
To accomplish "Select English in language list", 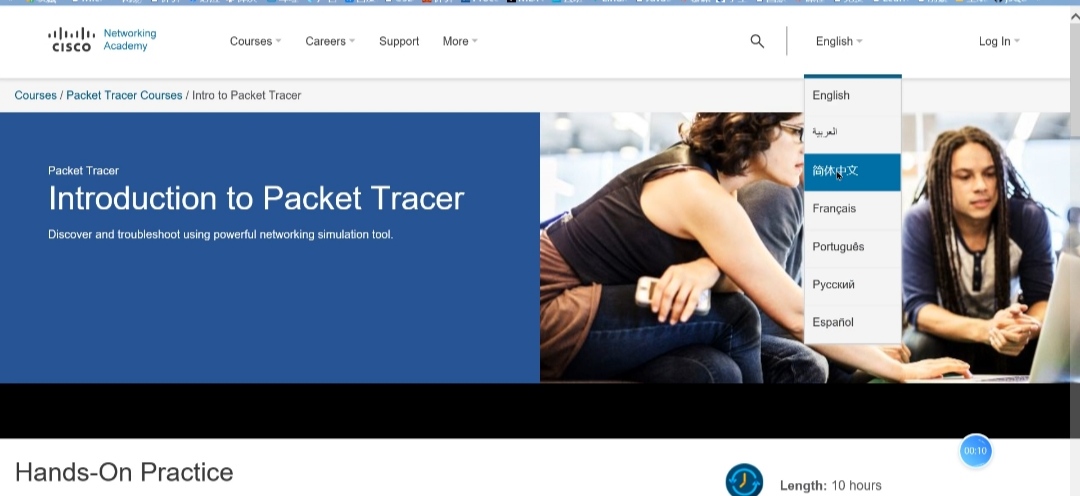I will pos(853,96).
